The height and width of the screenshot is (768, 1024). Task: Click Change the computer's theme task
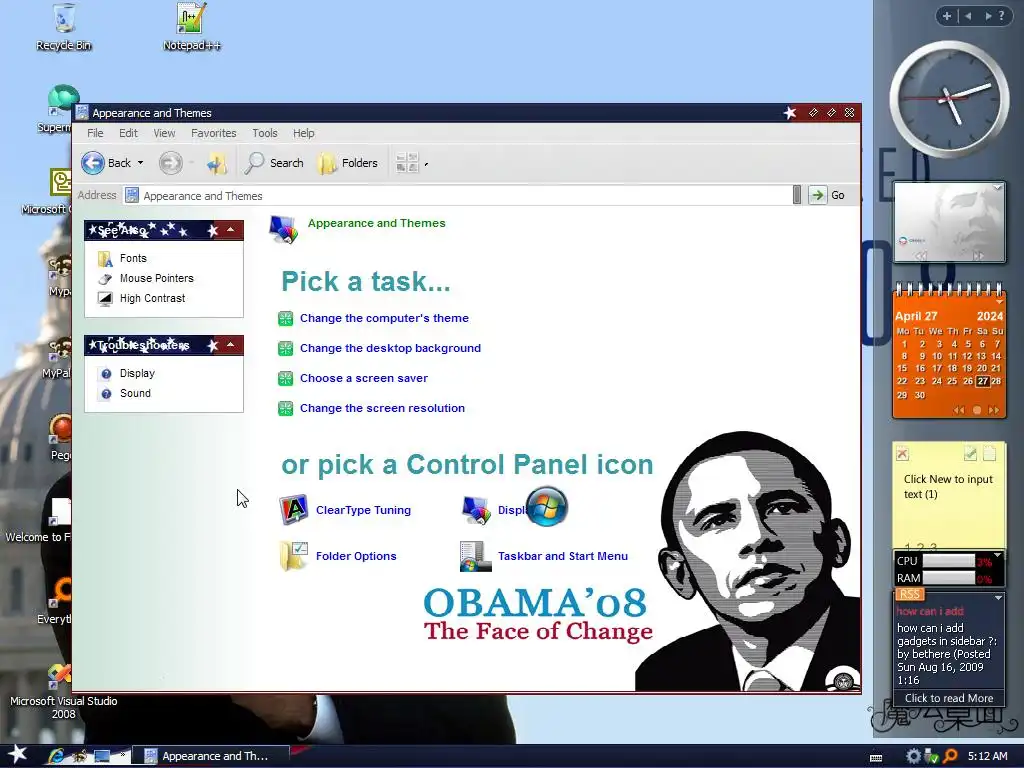[x=384, y=318]
